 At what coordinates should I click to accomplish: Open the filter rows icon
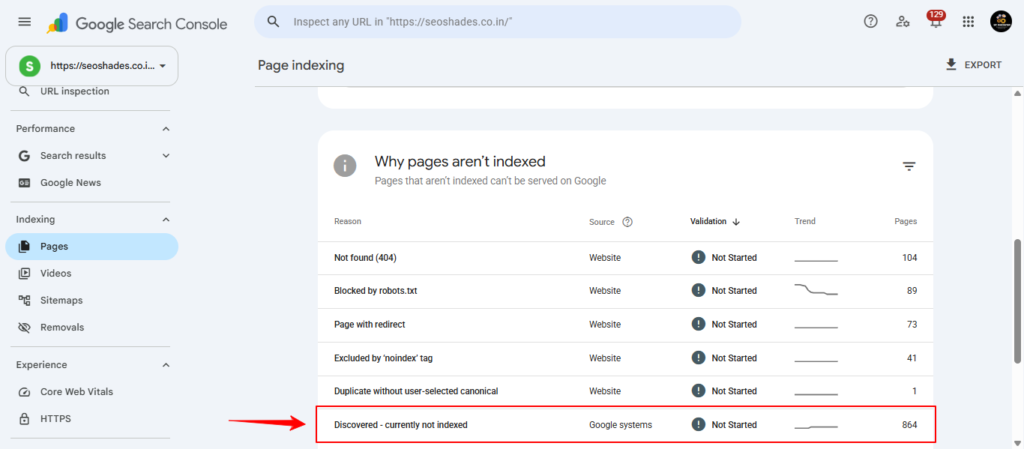point(909,166)
